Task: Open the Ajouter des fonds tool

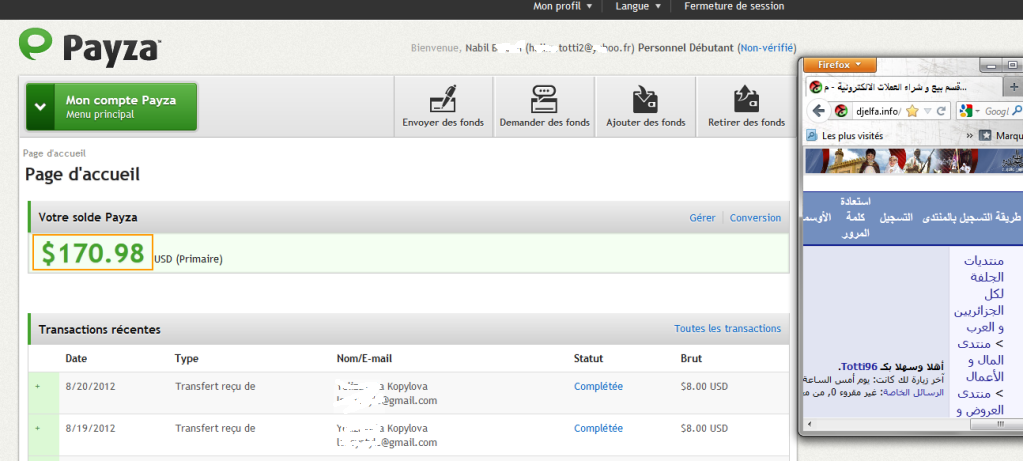Action: (645, 107)
